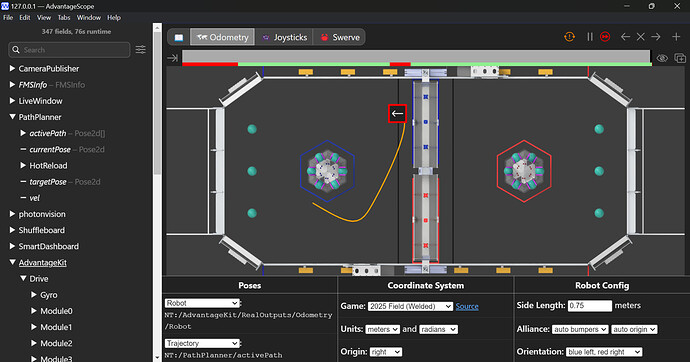Toggle timeline visibility eye icon

click(x=662, y=58)
